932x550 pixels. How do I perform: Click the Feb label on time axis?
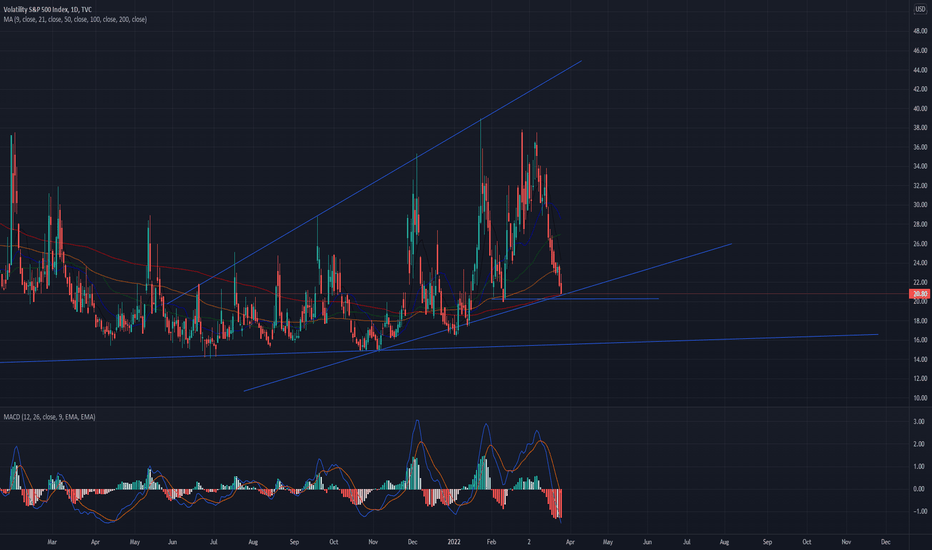491,542
